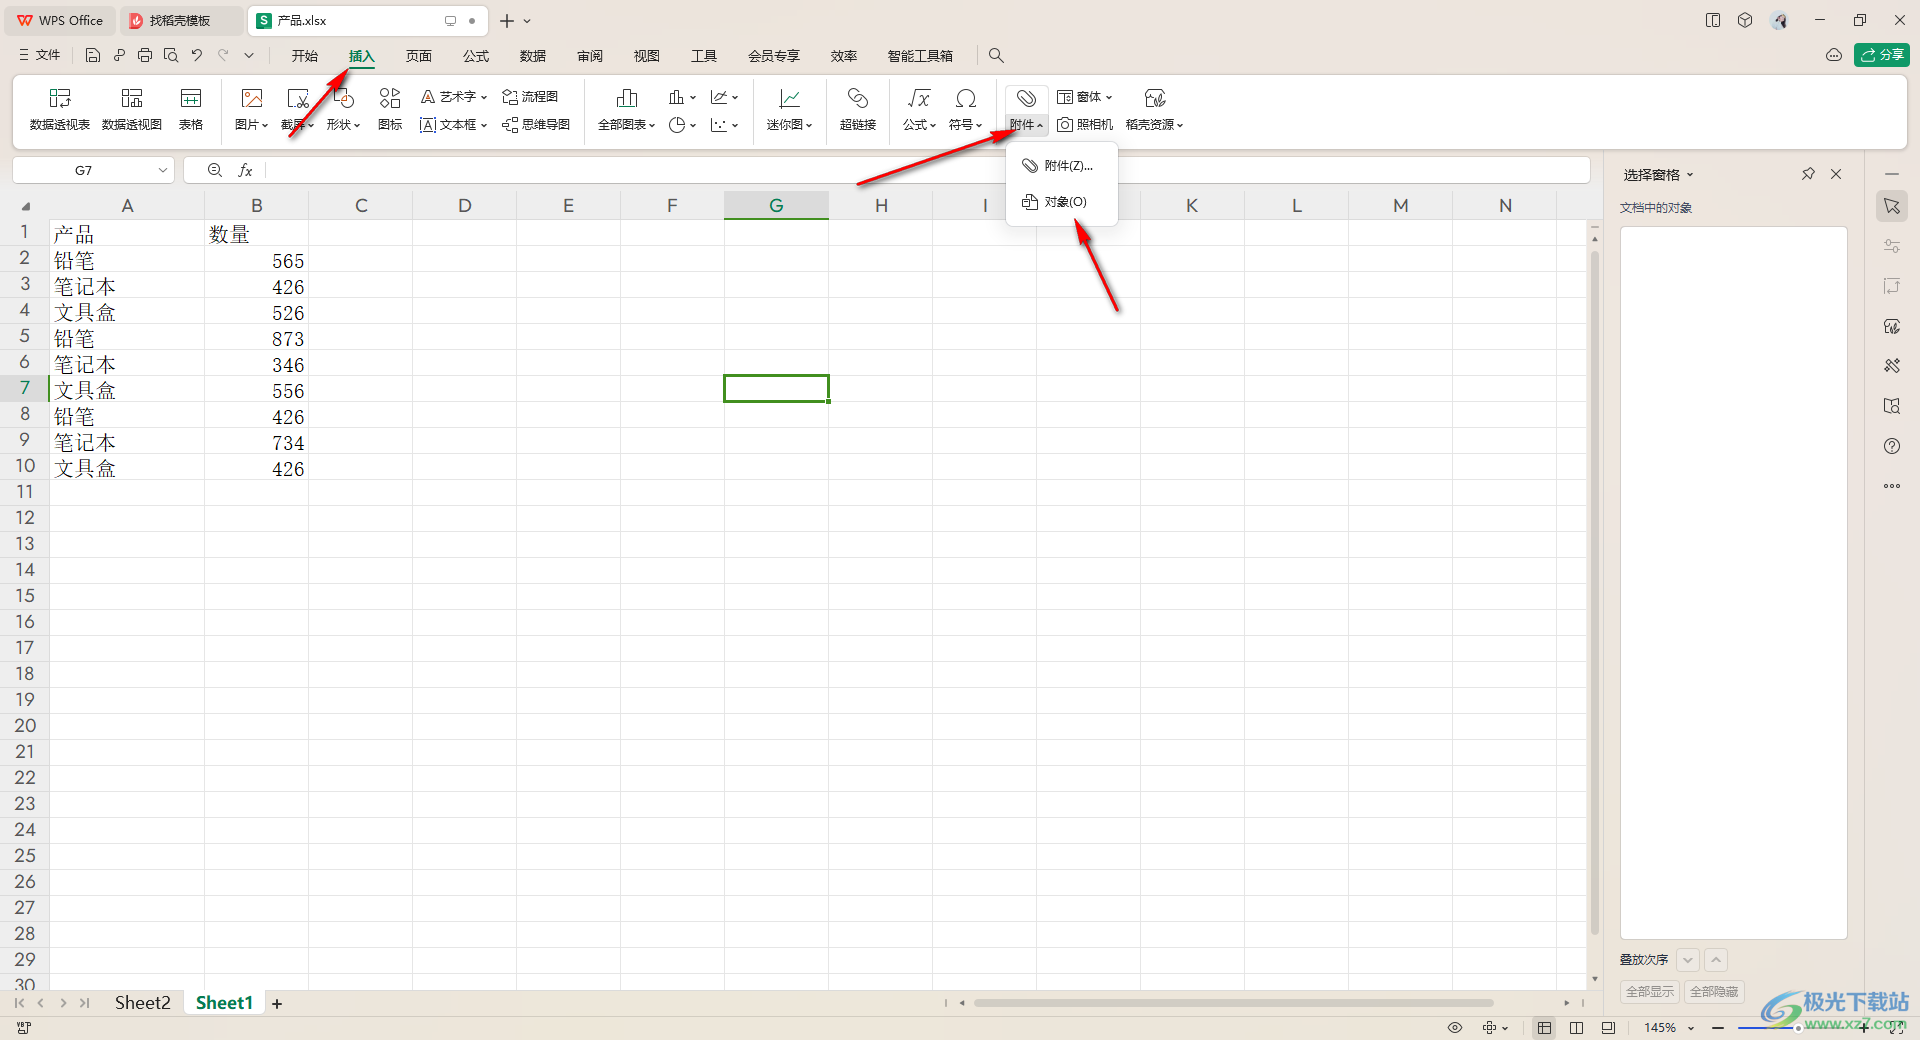The height and width of the screenshot is (1040, 1920).
Task: Expand the 选择窗格 title dropdown
Action: 1690,175
